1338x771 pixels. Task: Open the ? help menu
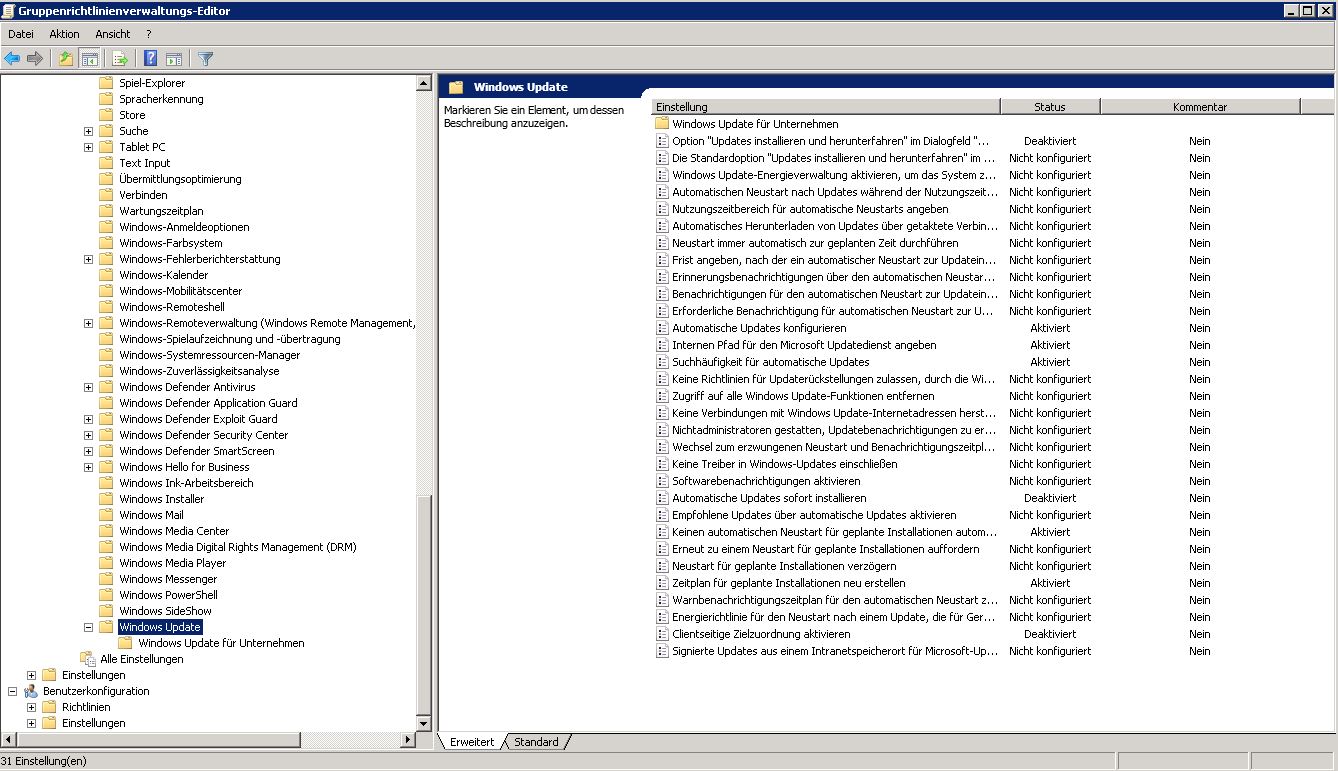148,34
